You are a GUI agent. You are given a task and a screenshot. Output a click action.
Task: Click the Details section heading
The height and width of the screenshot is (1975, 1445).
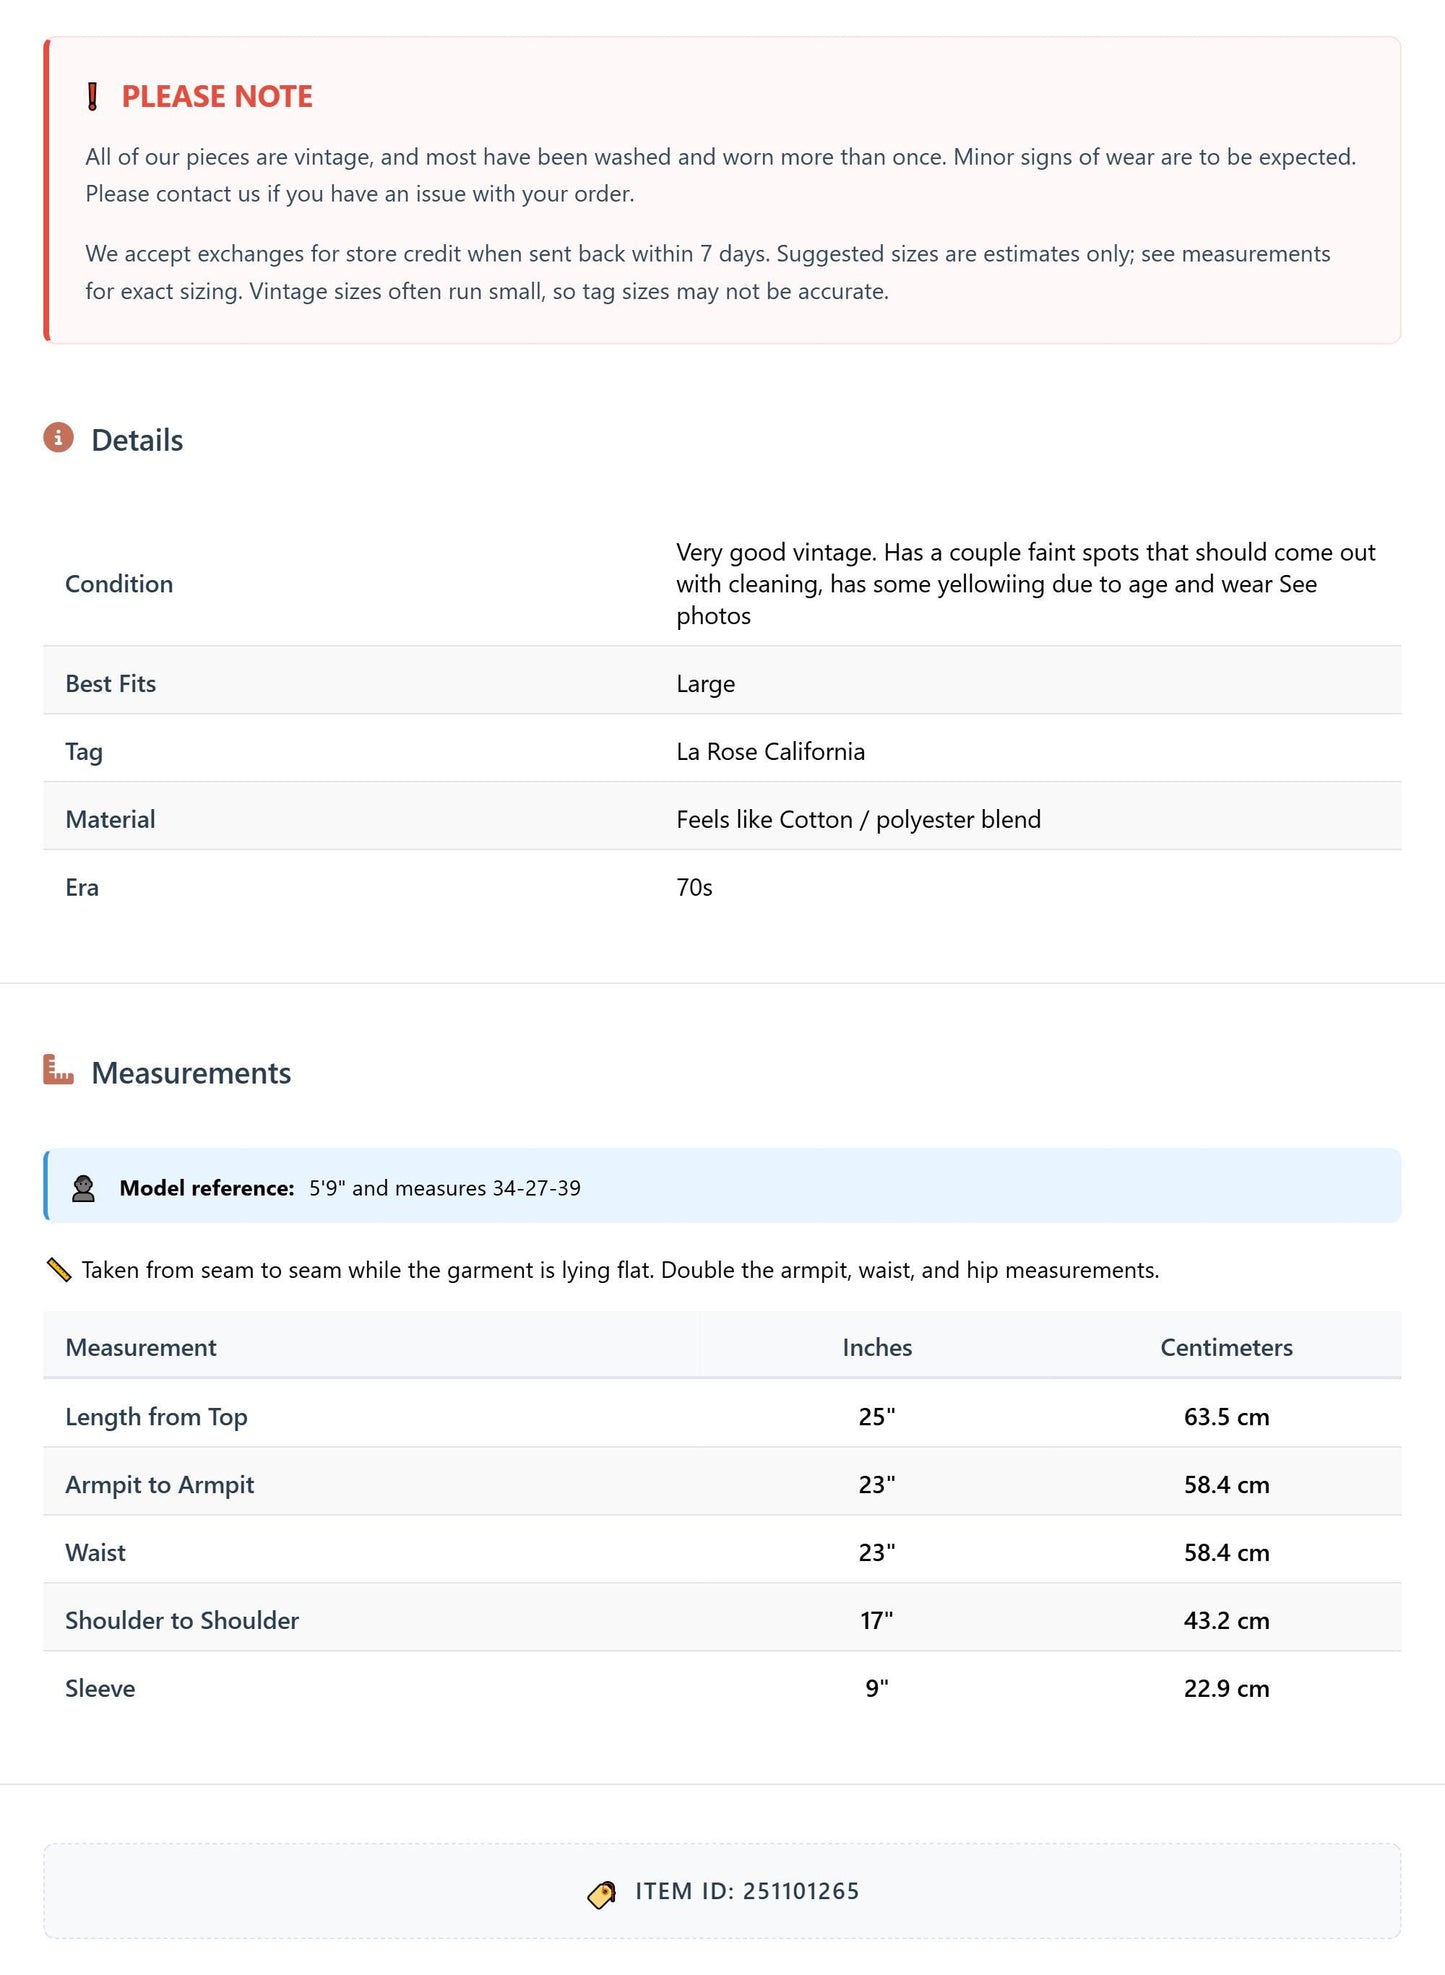[x=137, y=440]
